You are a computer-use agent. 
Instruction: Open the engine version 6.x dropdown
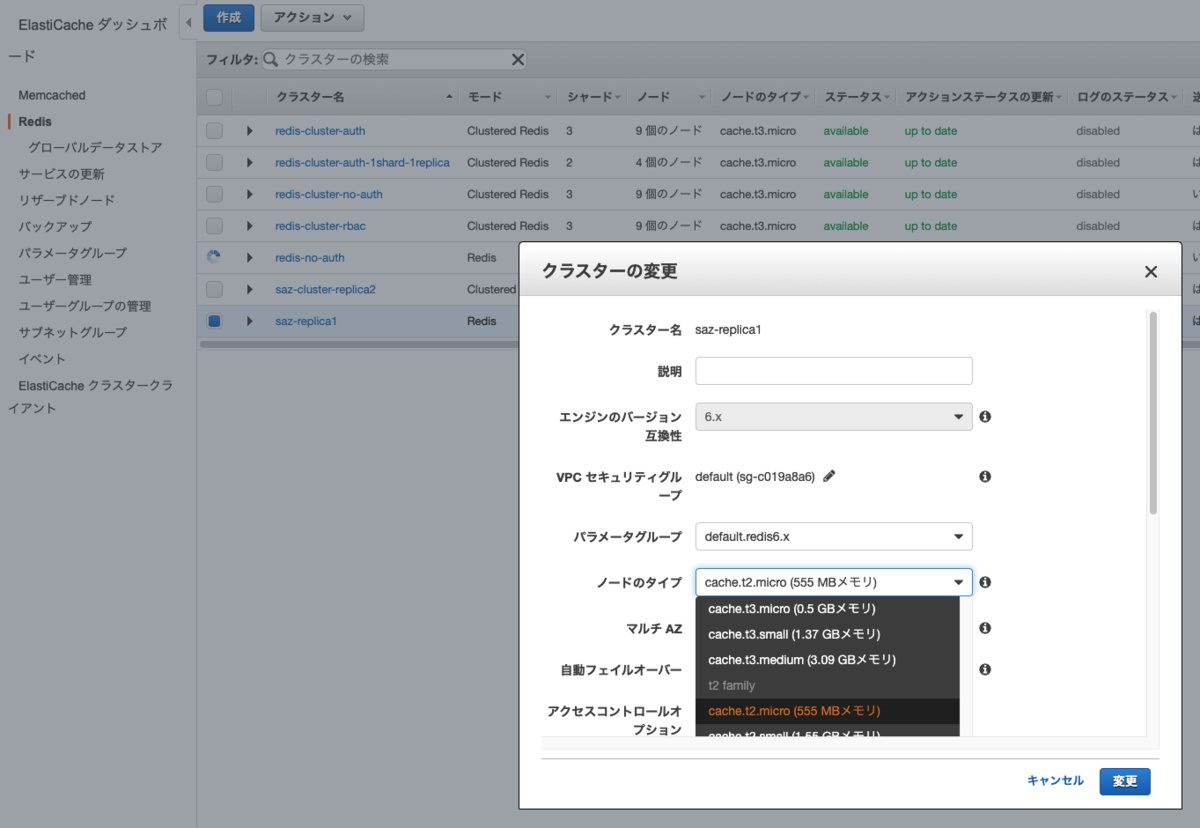click(x=834, y=416)
